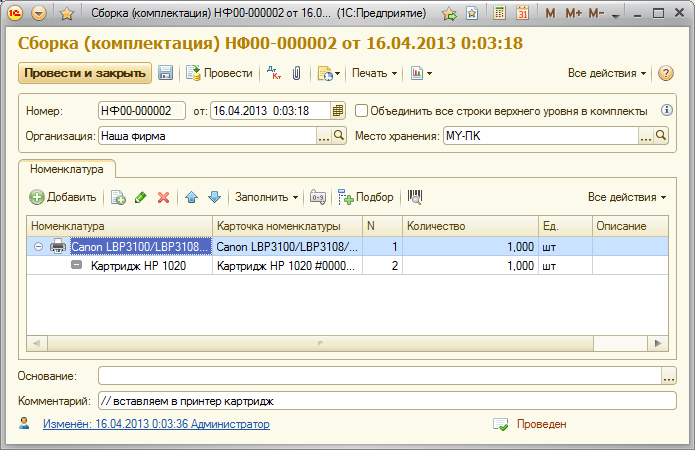Add document to favorites with title-bar star
This screenshot has width=695, height=450.
[x=66, y=14]
